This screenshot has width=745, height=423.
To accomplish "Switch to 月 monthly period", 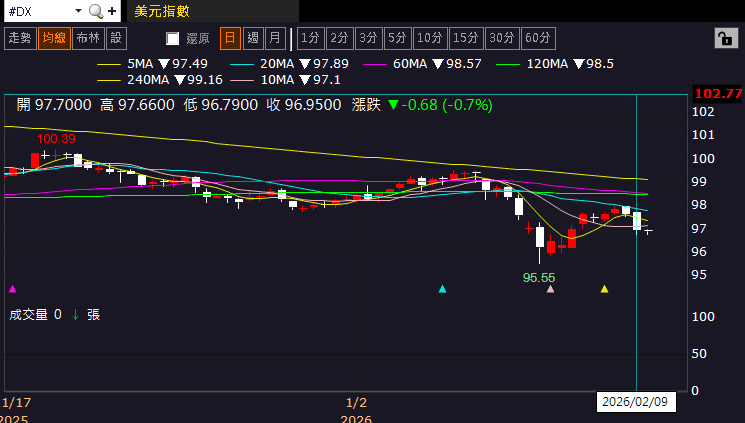I will (x=274, y=38).
